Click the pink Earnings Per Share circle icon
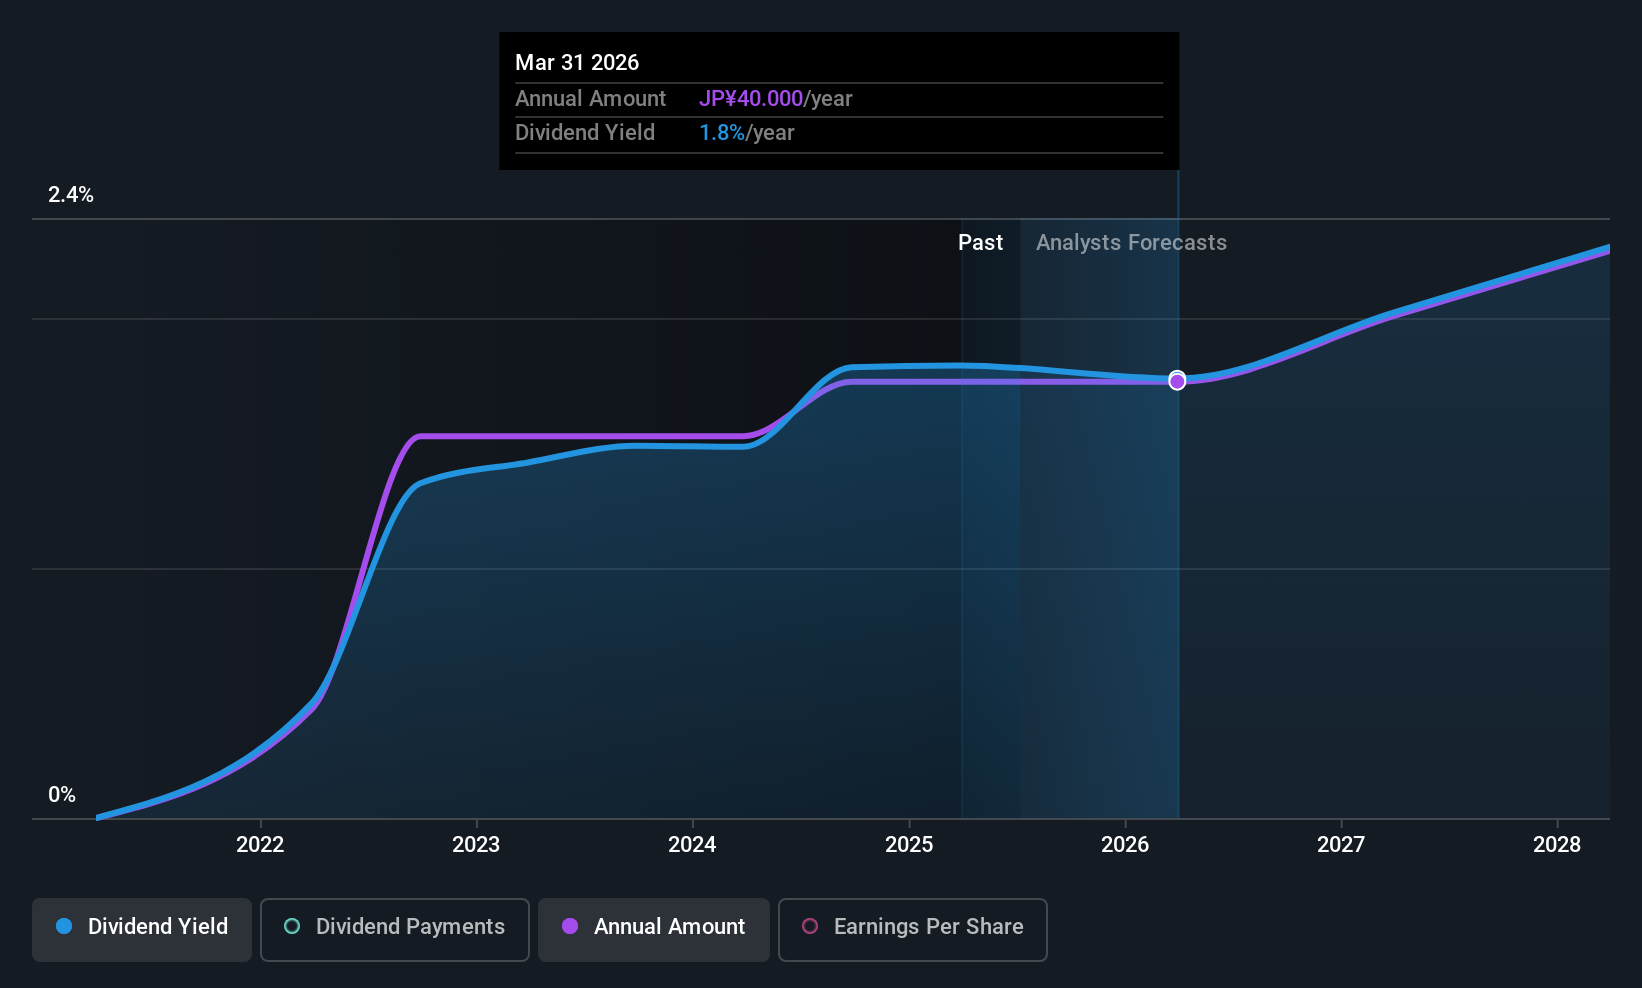1642x988 pixels. (x=810, y=926)
